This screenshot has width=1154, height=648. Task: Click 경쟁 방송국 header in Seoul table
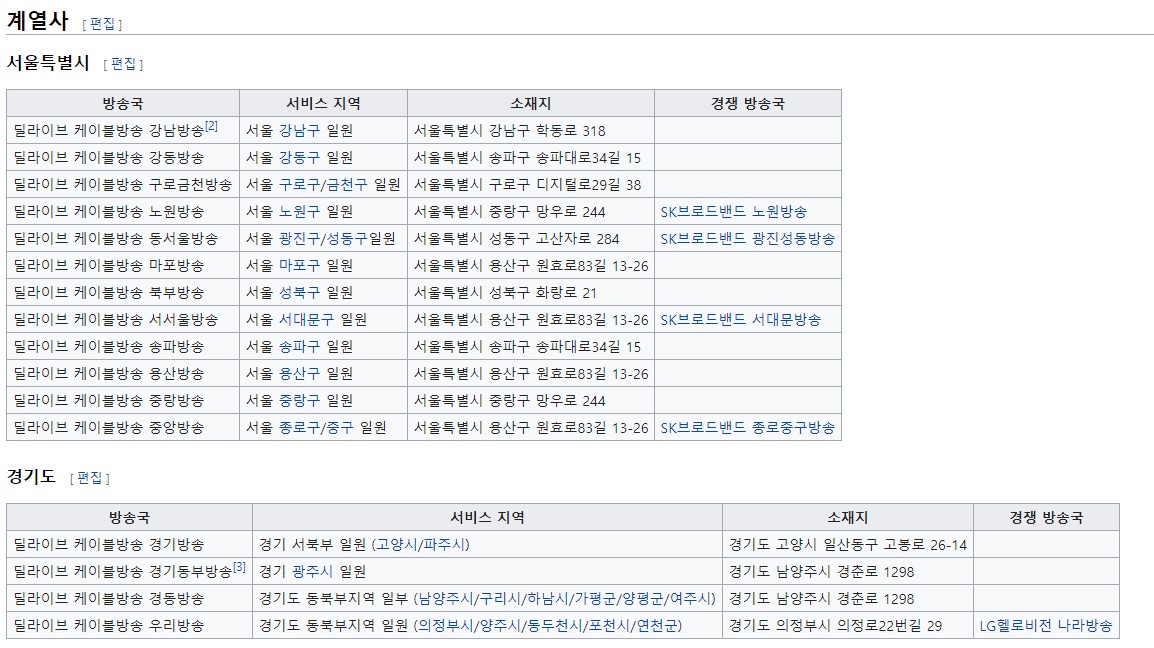(748, 104)
